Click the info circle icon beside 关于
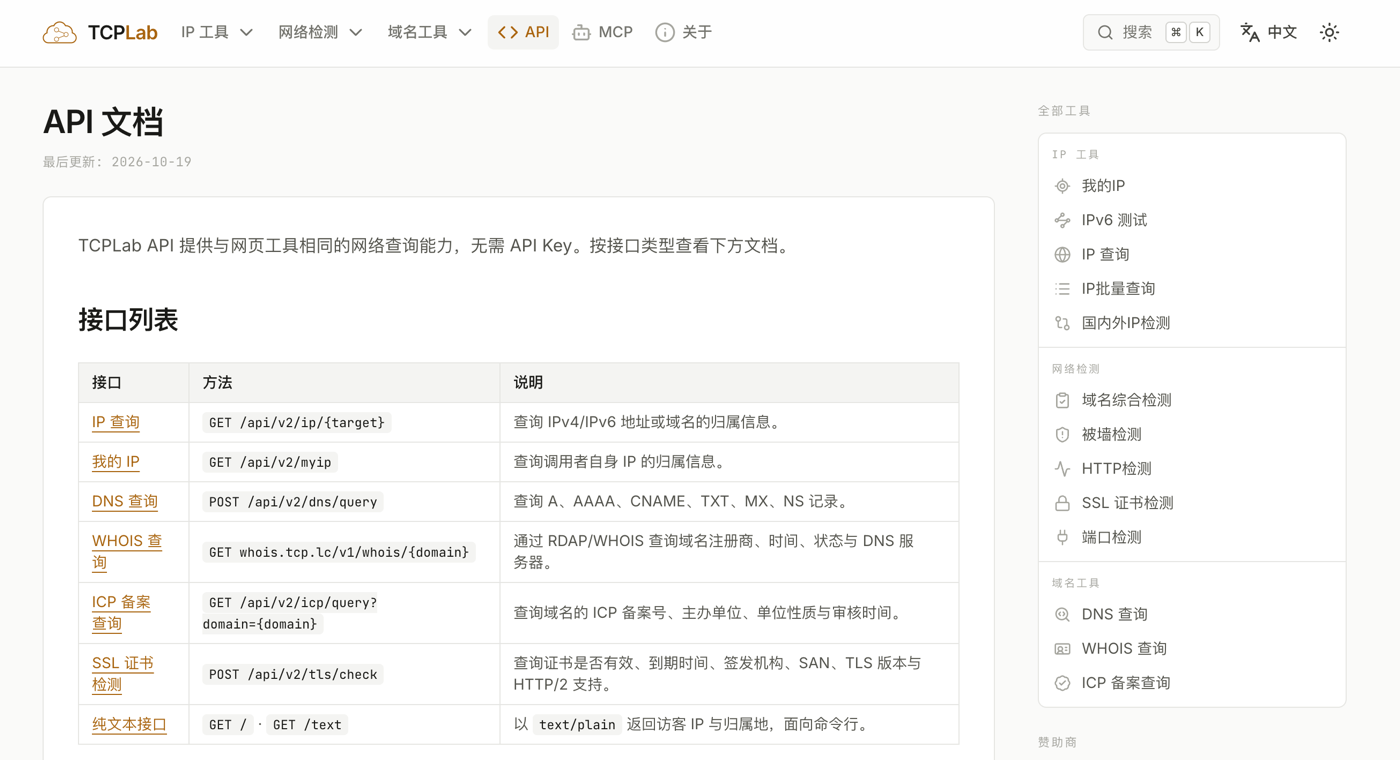The width and height of the screenshot is (1400, 760). click(665, 33)
